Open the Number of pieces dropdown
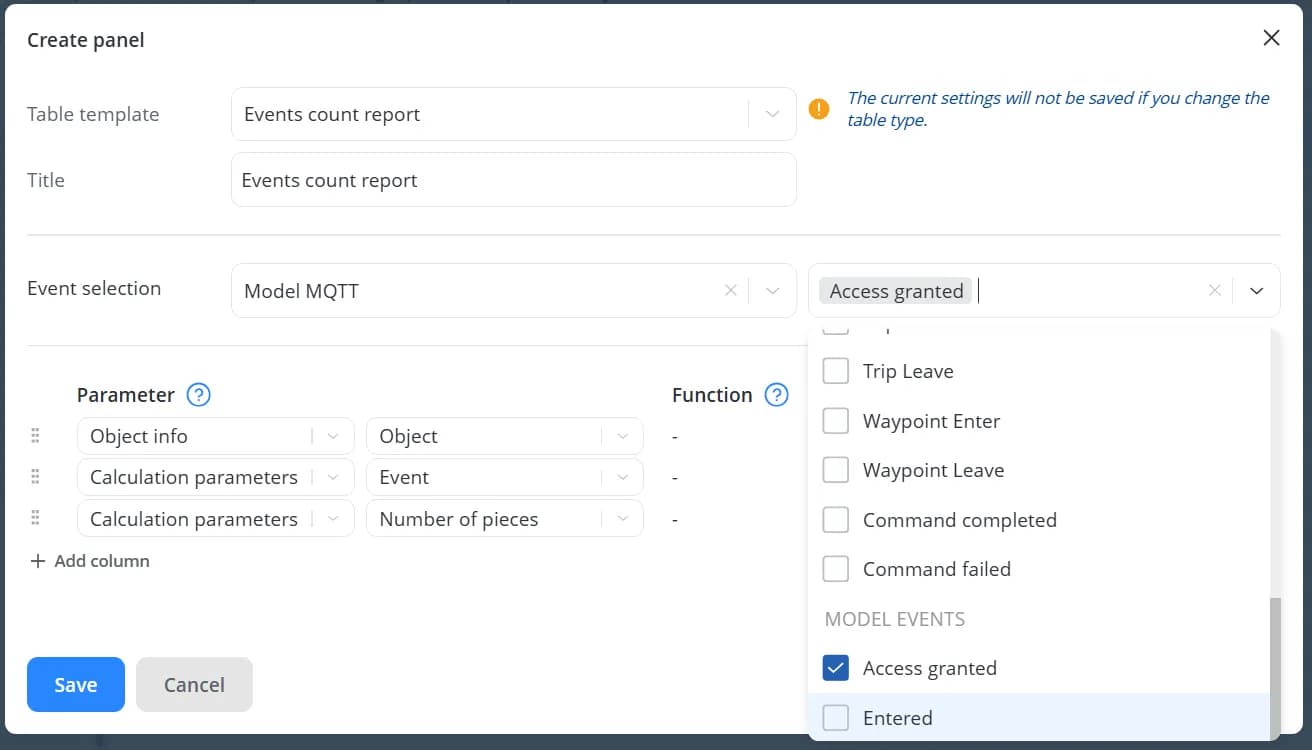 coord(505,519)
